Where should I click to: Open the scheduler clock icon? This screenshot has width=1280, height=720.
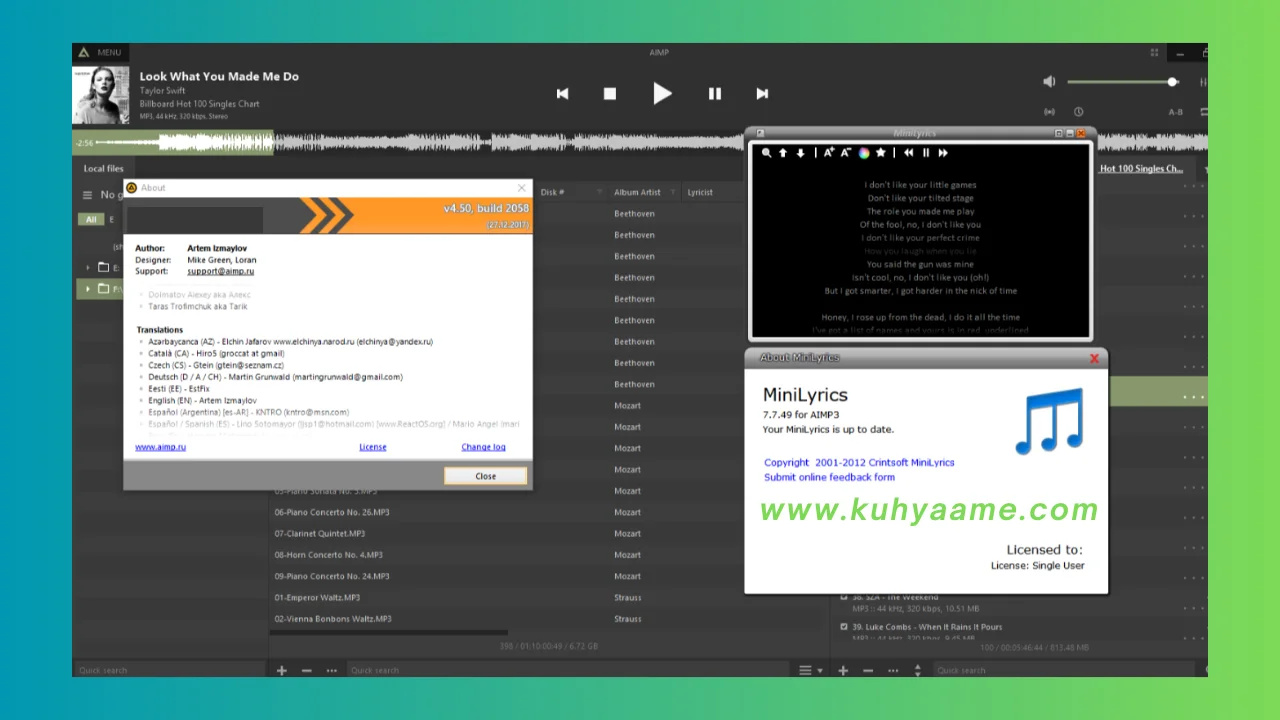point(1079,112)
